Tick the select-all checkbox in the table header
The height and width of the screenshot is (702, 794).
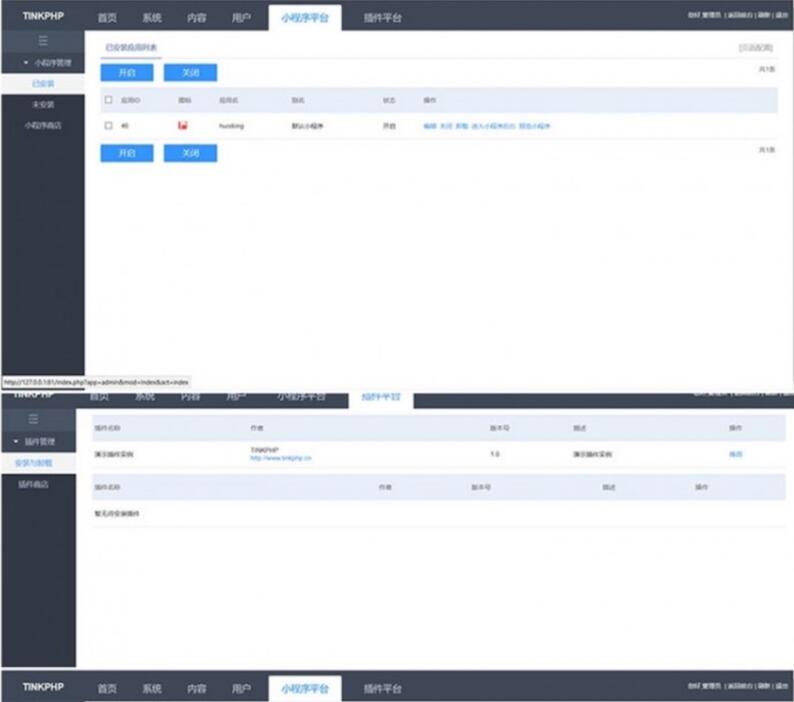click(x=108, y=100)
